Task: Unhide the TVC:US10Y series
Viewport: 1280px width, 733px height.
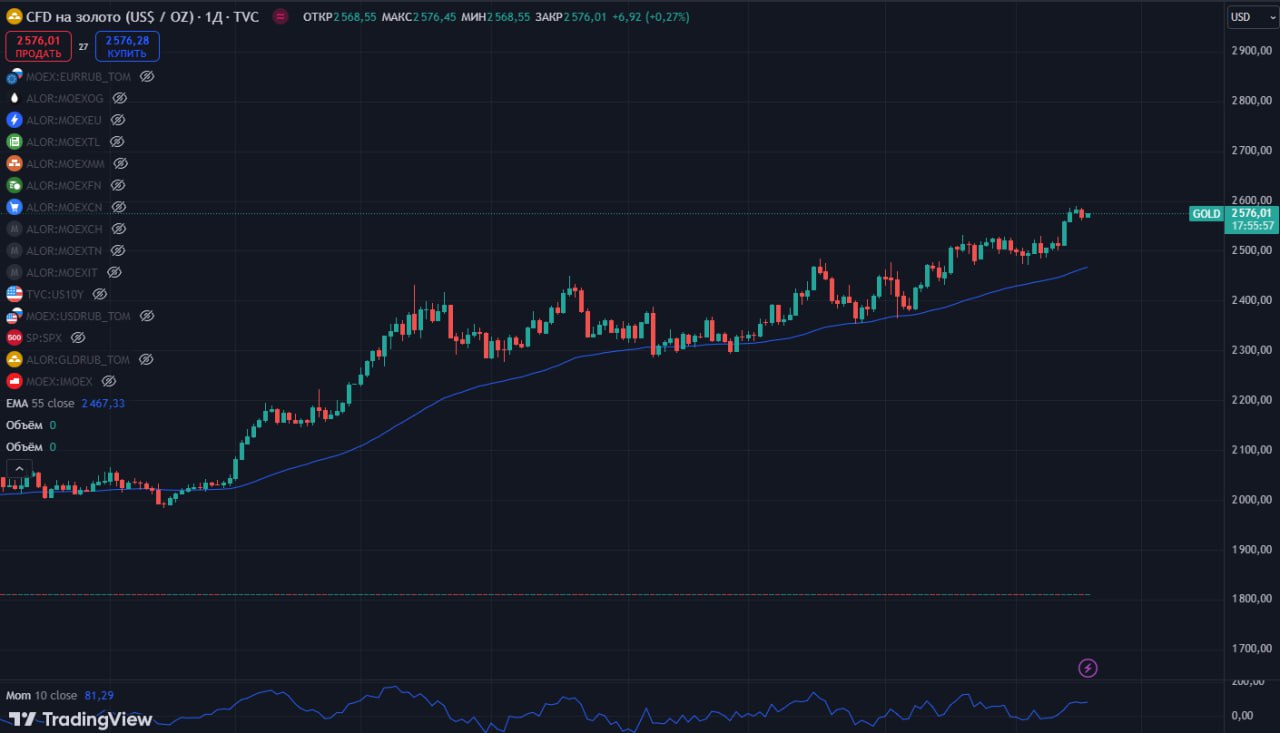Action: 100,294
